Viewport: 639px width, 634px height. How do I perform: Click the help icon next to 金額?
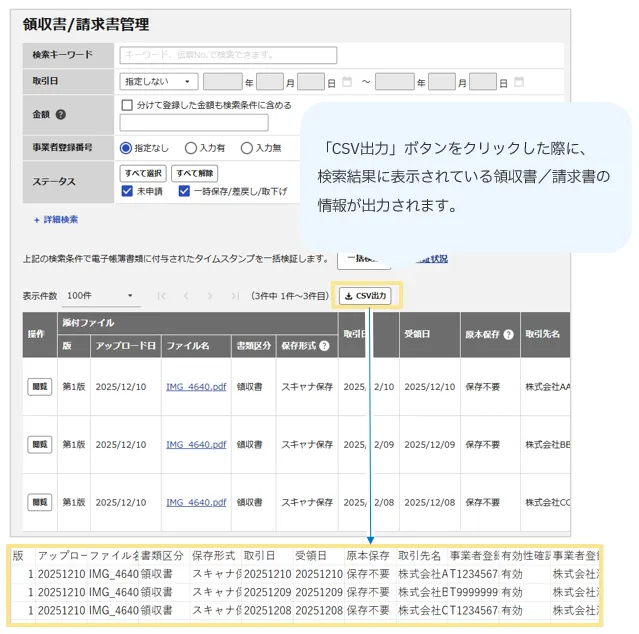[61, 115]
